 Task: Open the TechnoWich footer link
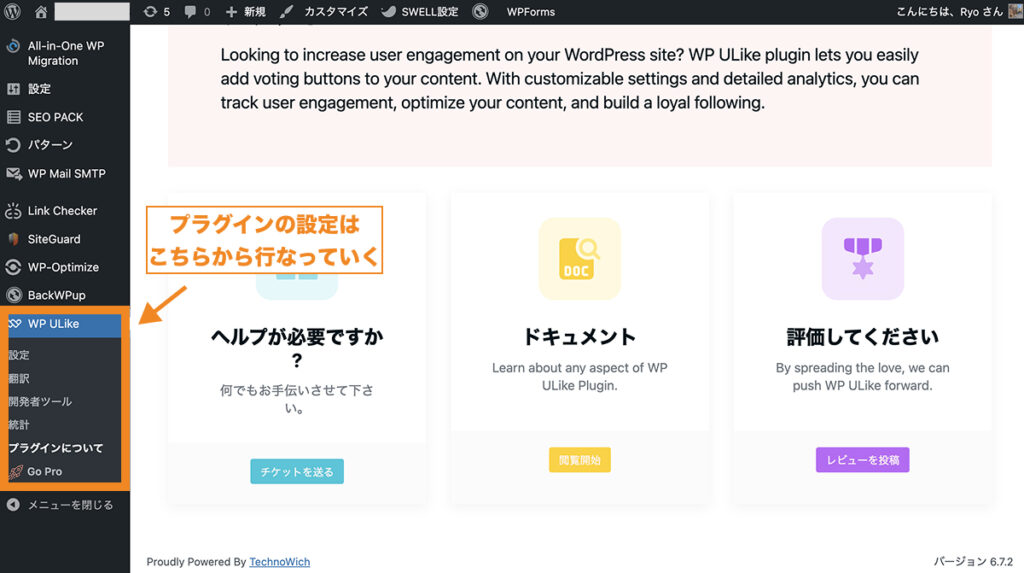[279, 562]
